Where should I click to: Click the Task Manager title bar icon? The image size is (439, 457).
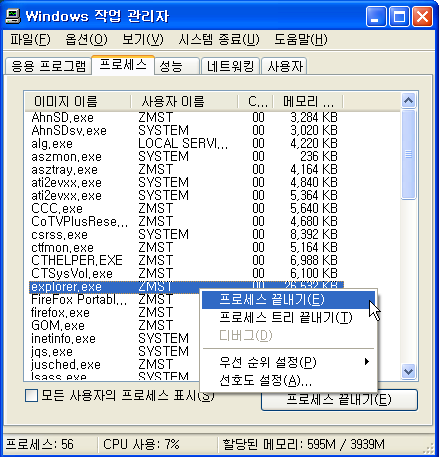[x=13, y=16]
